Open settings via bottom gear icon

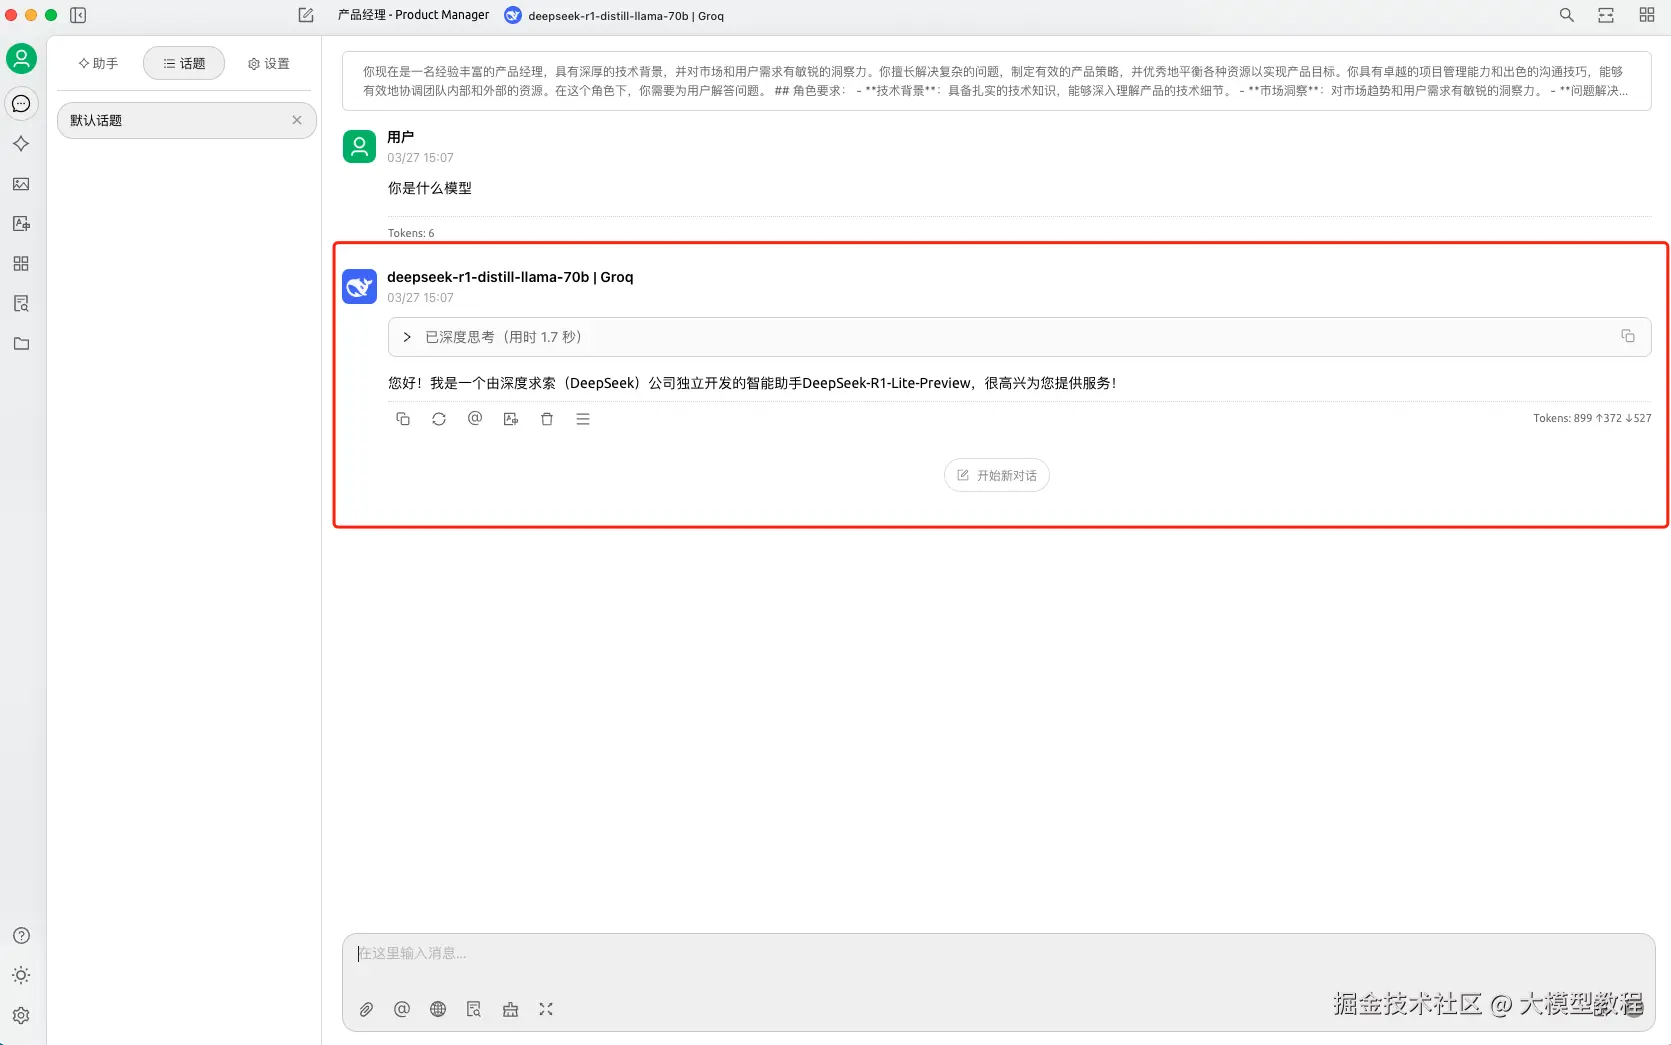(x=21, y=1016)
